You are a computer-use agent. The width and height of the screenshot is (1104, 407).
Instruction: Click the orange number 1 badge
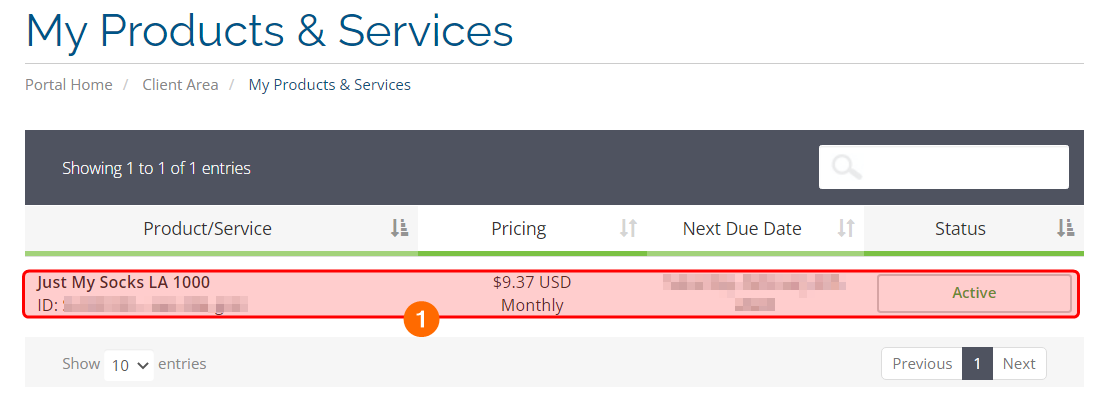[422, 320]
